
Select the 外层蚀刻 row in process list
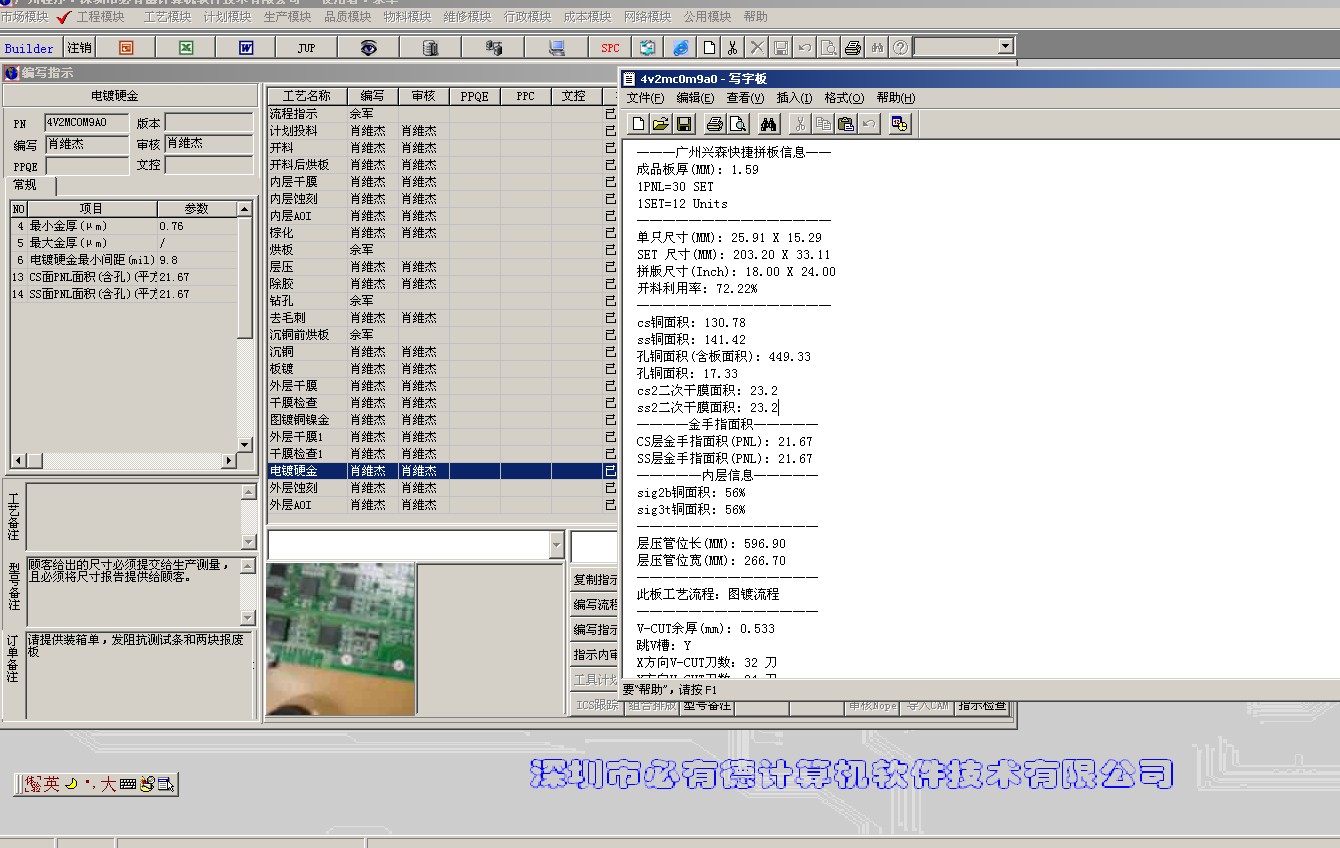(x=443, y=488)
